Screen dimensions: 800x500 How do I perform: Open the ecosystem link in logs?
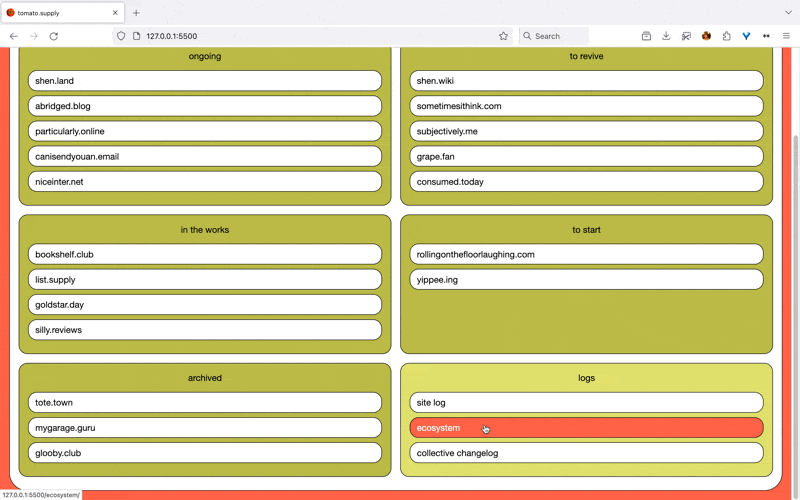tap(586, 428)
